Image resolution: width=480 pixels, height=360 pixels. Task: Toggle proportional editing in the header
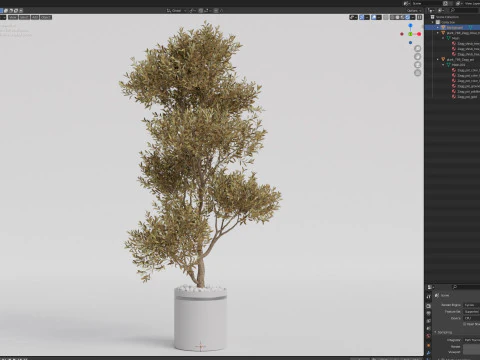pyautogui.click(x=216, y=11)
